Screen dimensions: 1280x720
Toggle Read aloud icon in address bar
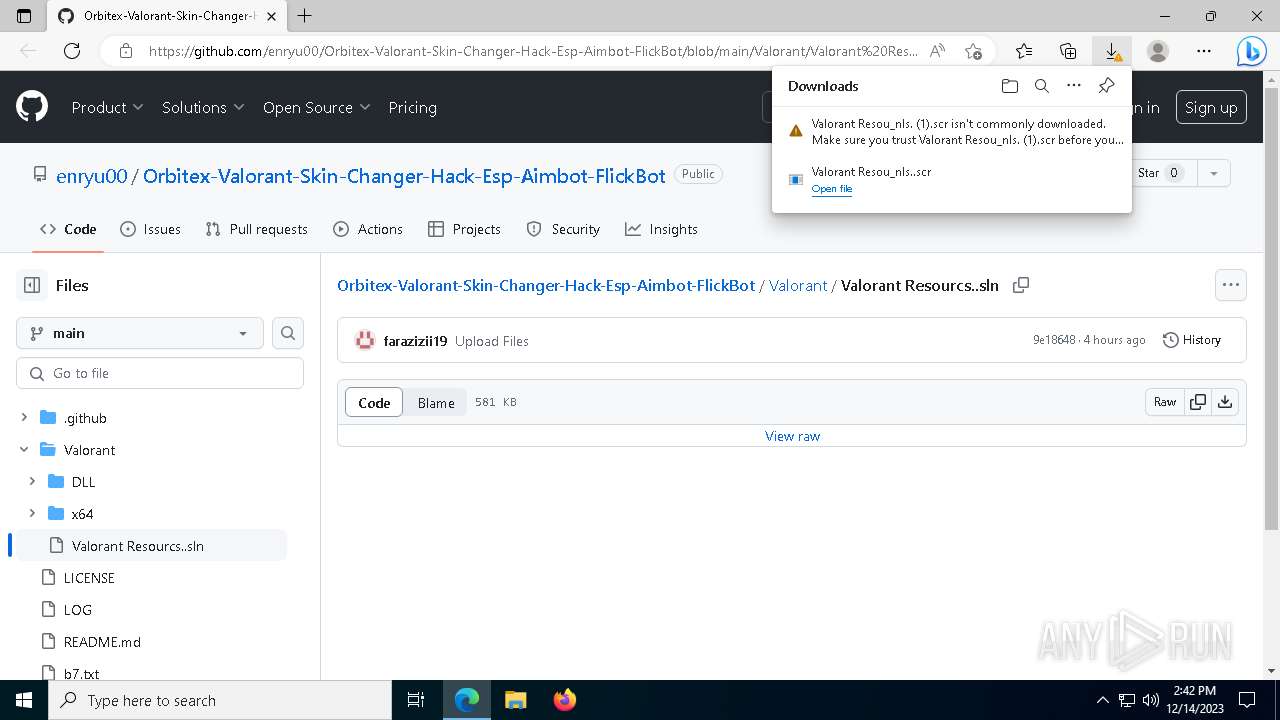[937, 51]
